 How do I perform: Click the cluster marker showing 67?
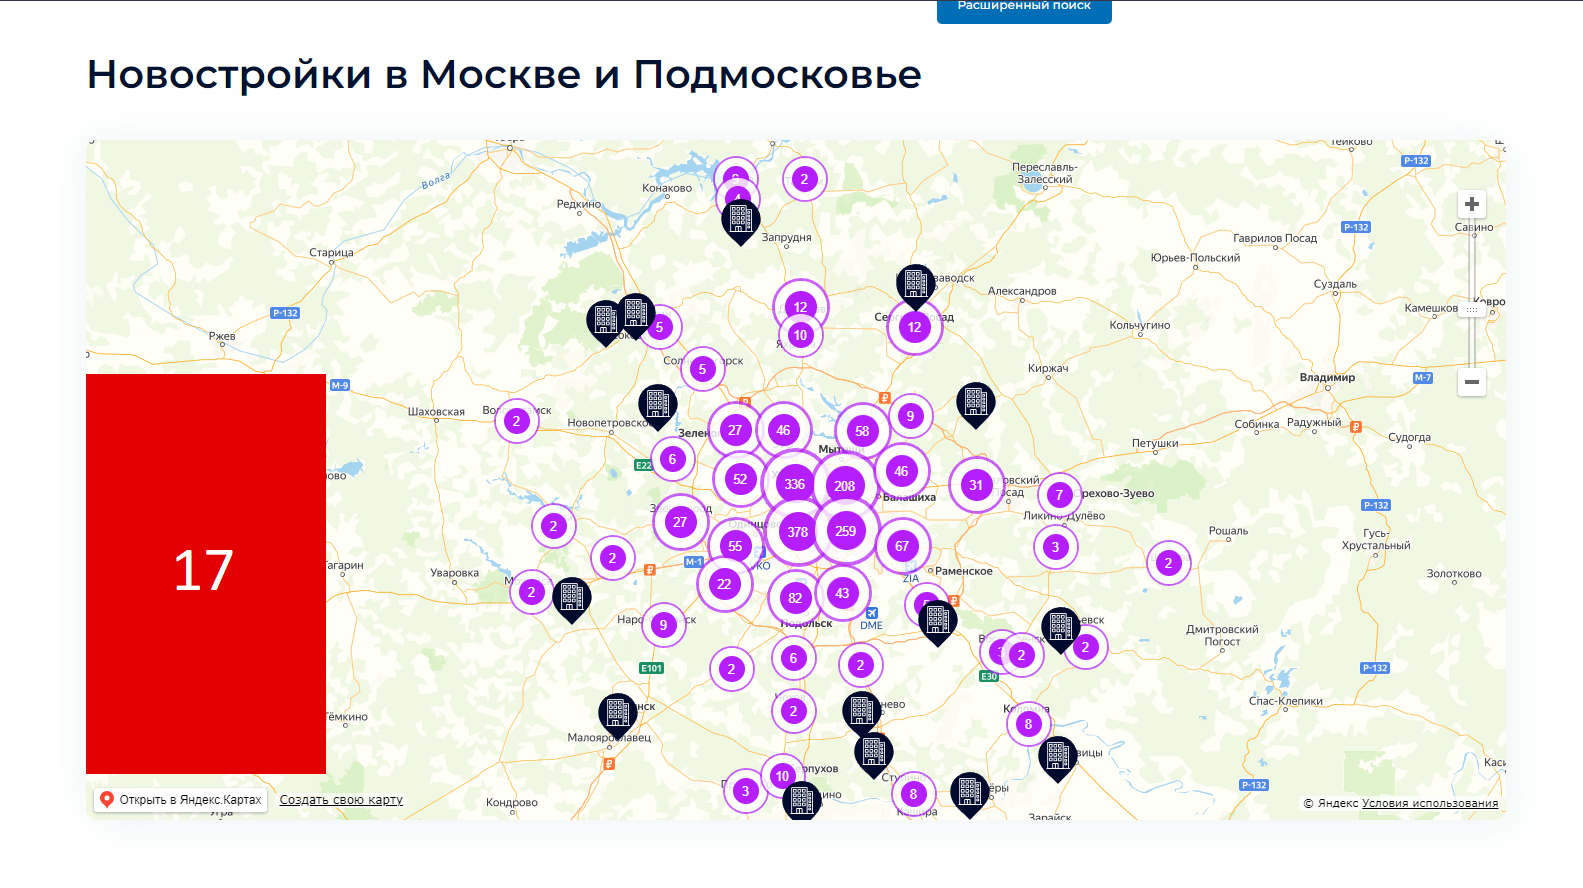902,546
